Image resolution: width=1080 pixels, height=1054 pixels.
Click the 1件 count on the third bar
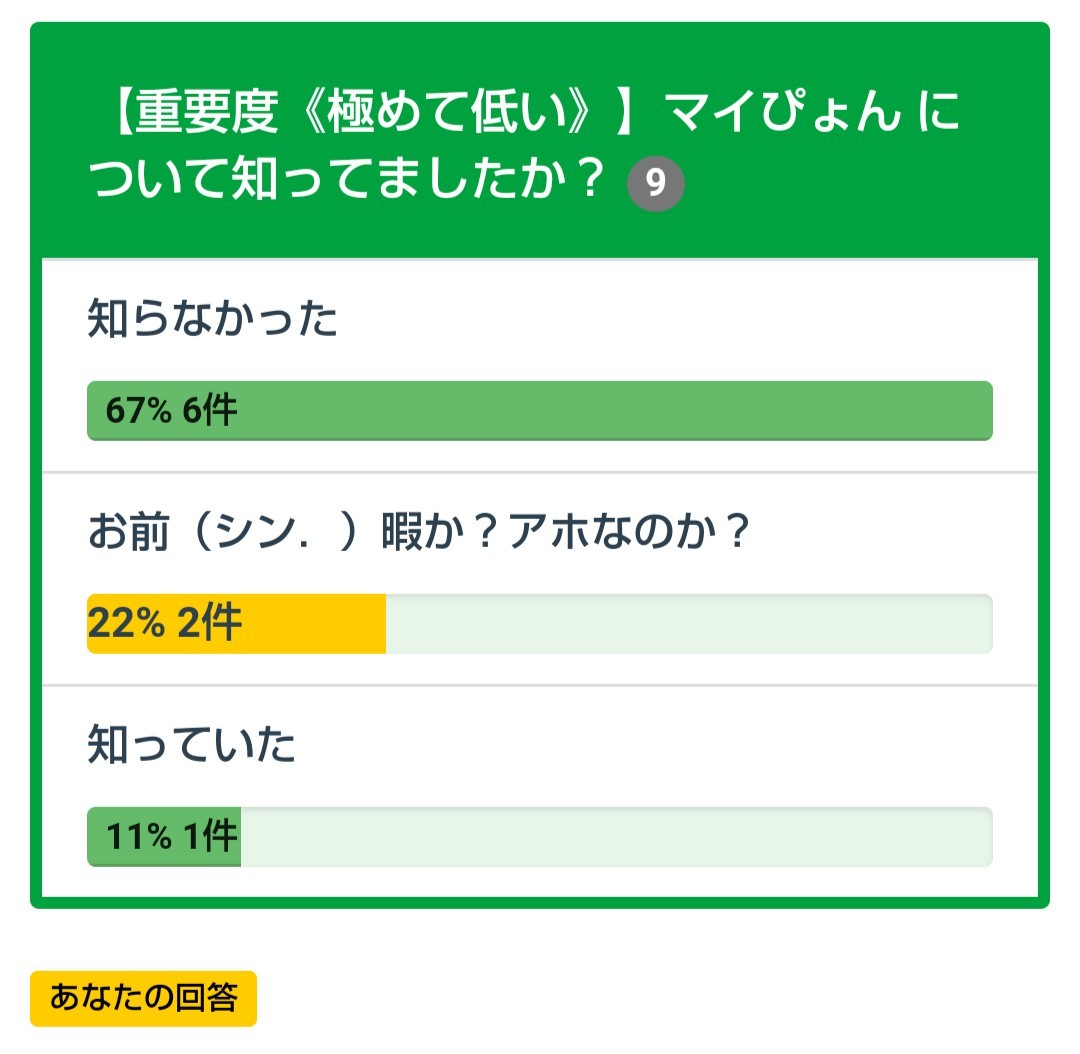tap(211, 837)
